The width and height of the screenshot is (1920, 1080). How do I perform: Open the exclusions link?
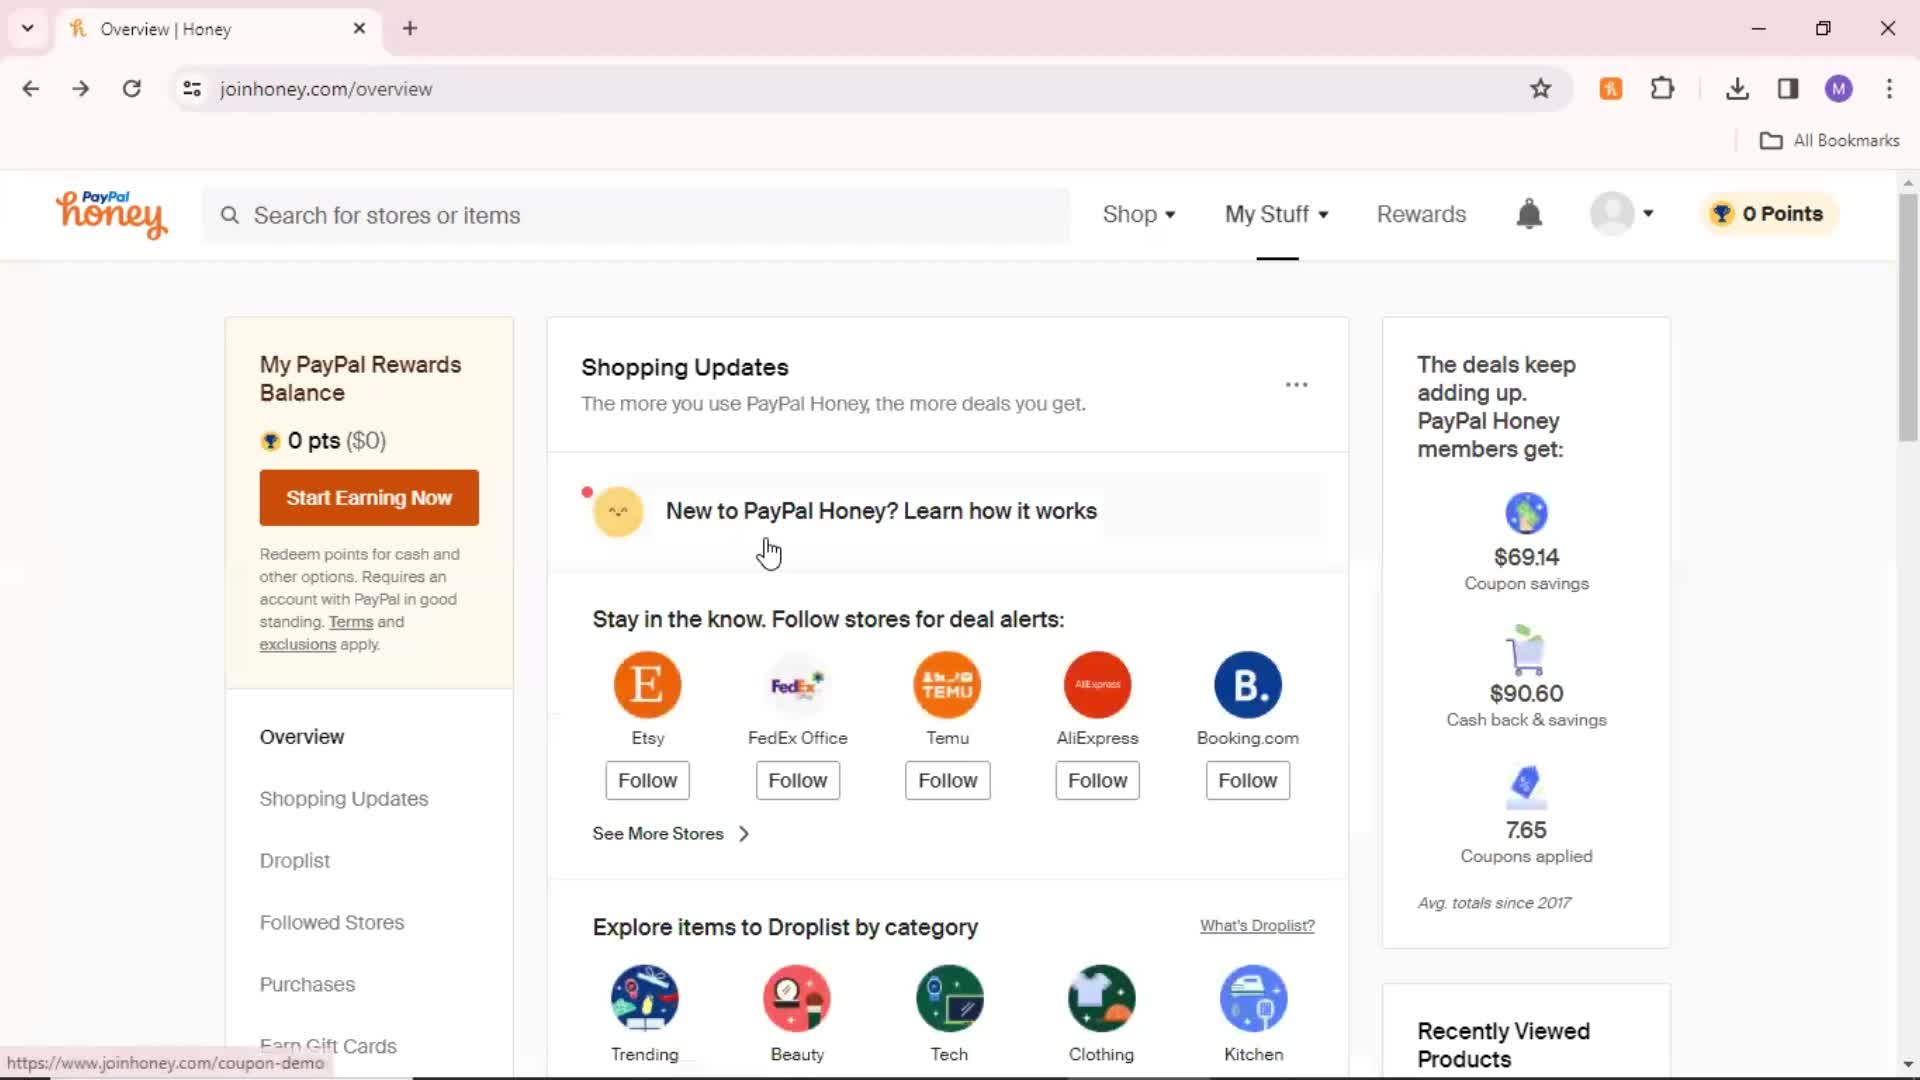coord(298,645)
